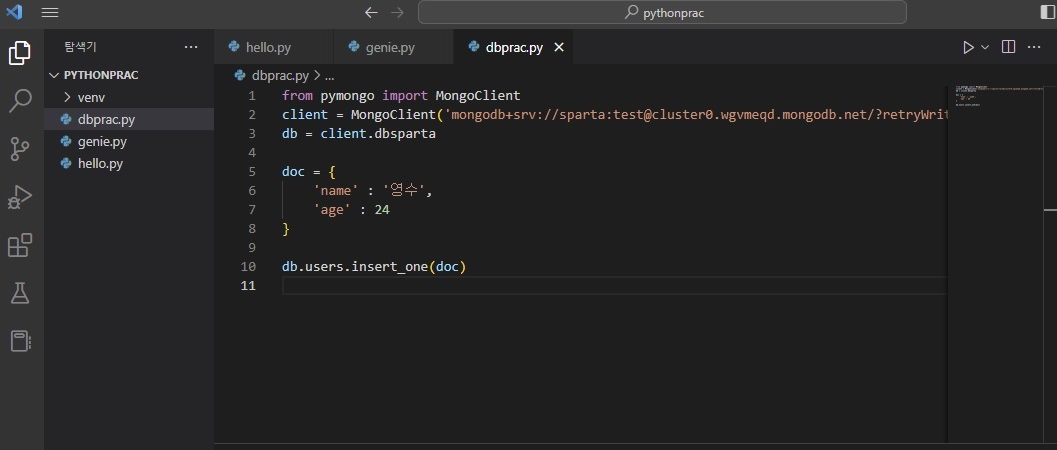Click line number 5 in gutter
Viewport: 1057px width, 450px height.
click(x=251, y=172)
